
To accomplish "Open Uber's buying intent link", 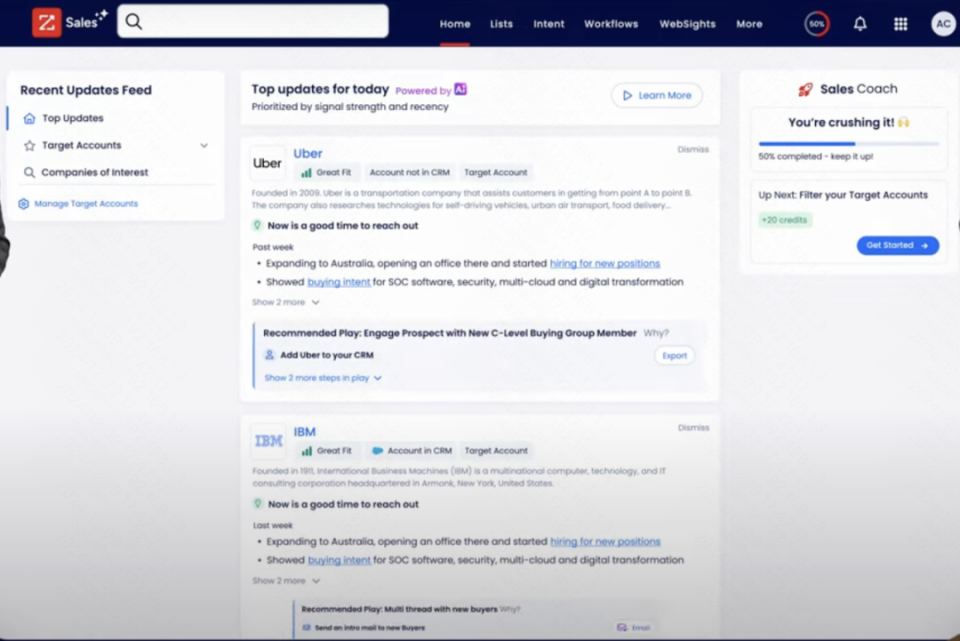I will [339, 282].
